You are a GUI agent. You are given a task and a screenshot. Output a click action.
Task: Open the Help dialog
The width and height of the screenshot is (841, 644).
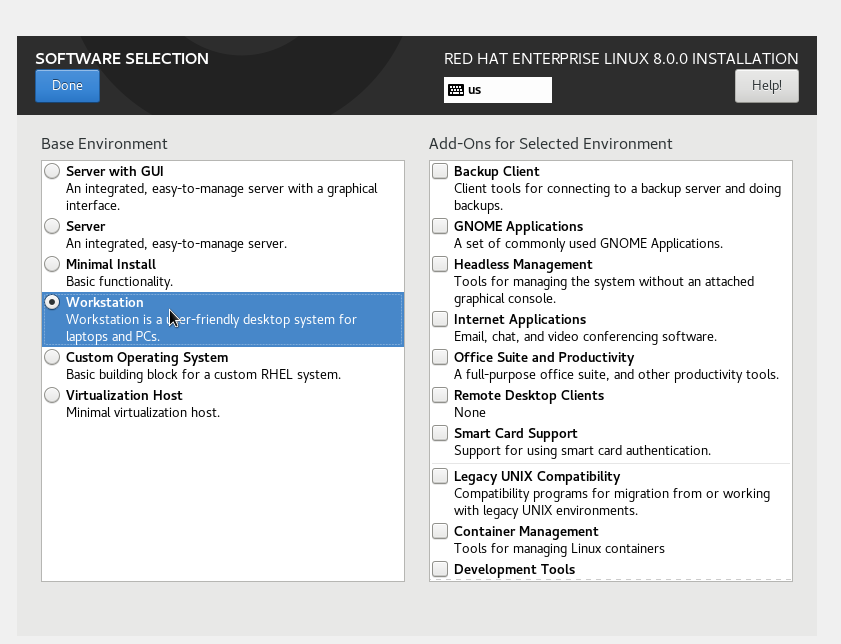(x=767, y=86)
